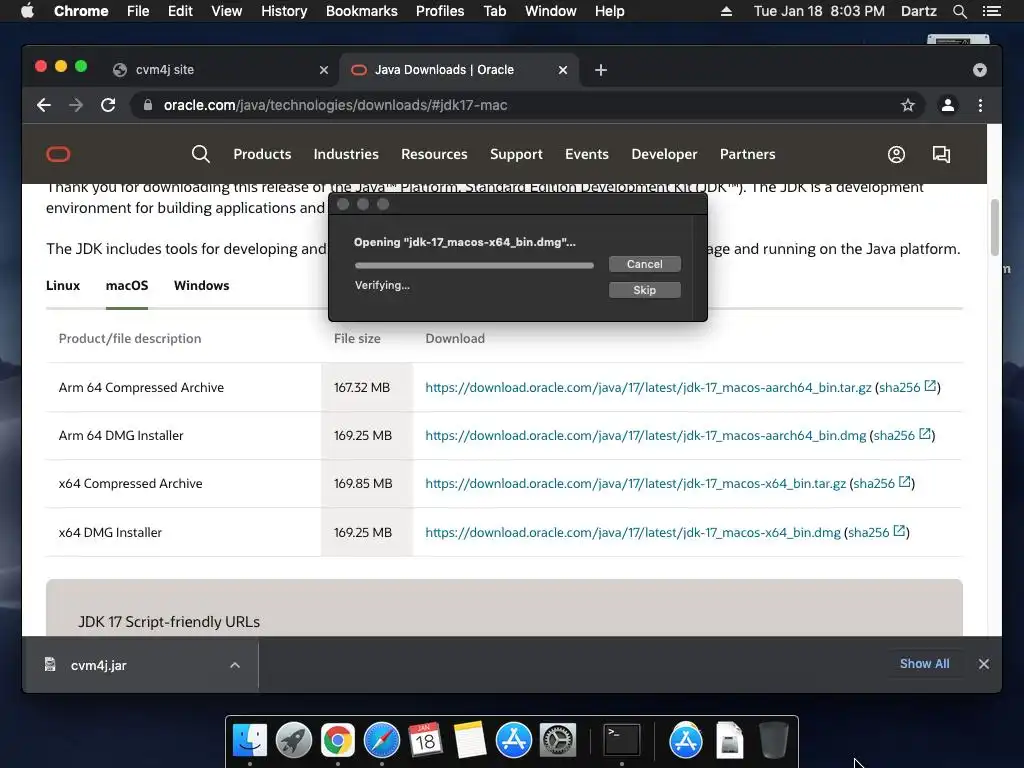
Task: Click Show All downloads
Action: tap(924, 664)
